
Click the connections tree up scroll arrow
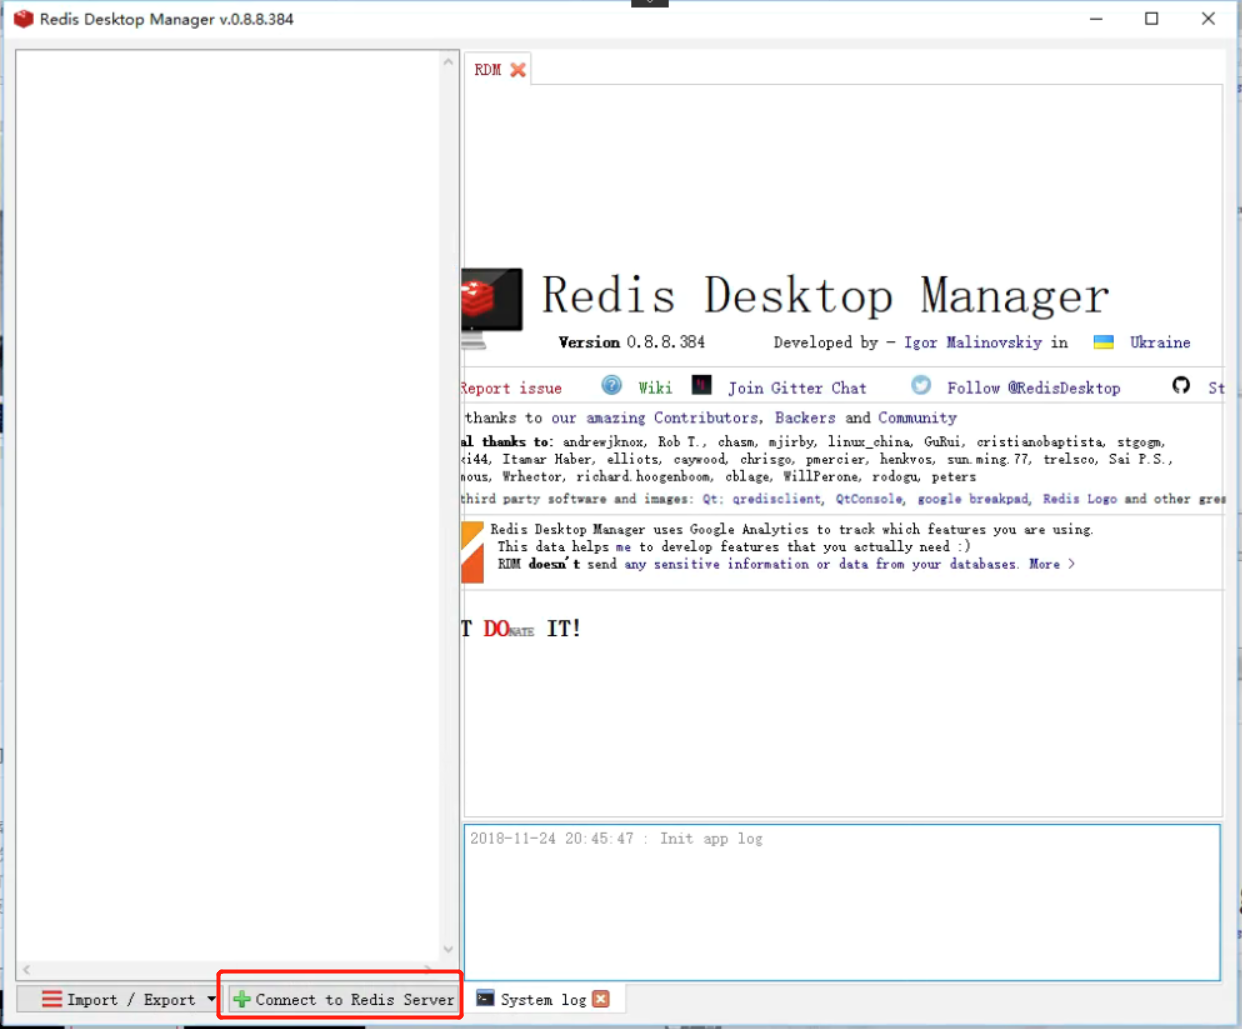[448, 62]
